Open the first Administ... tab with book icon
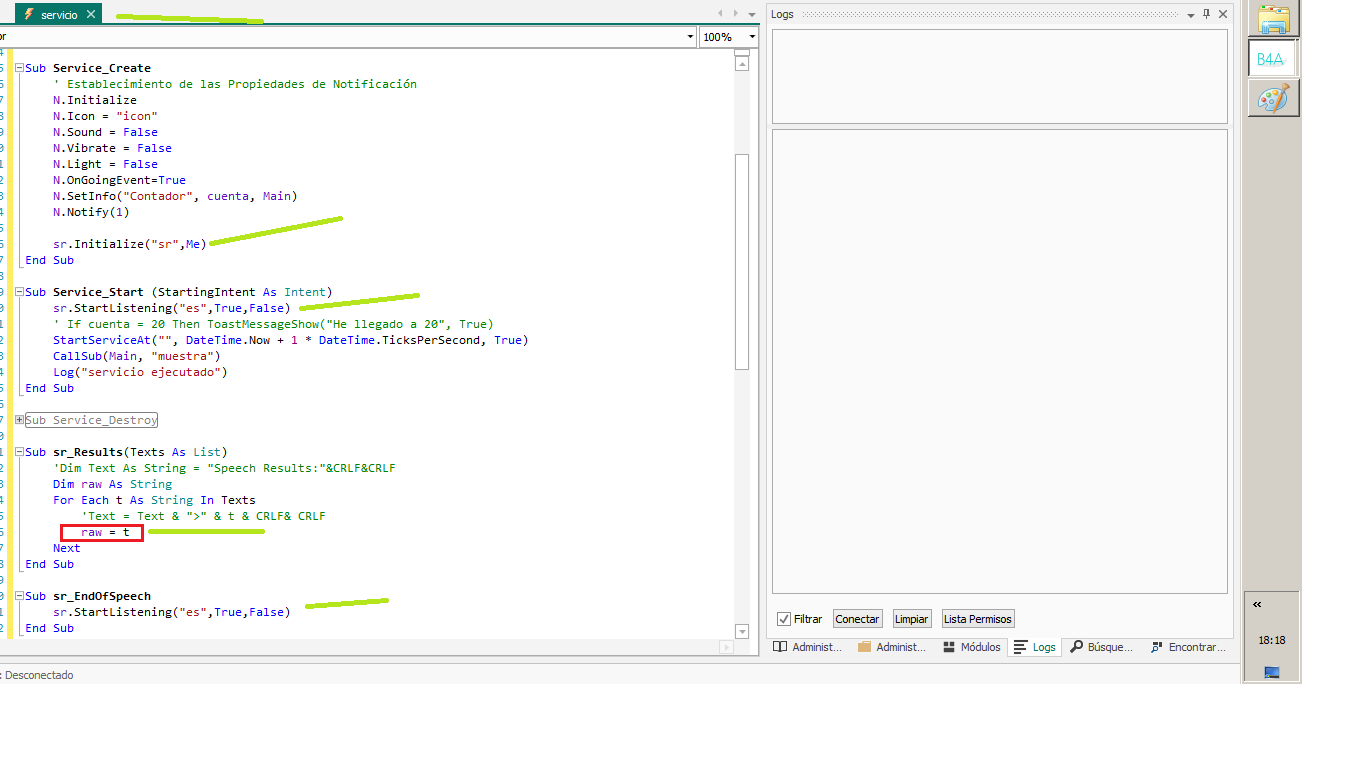 click(808, 647)
